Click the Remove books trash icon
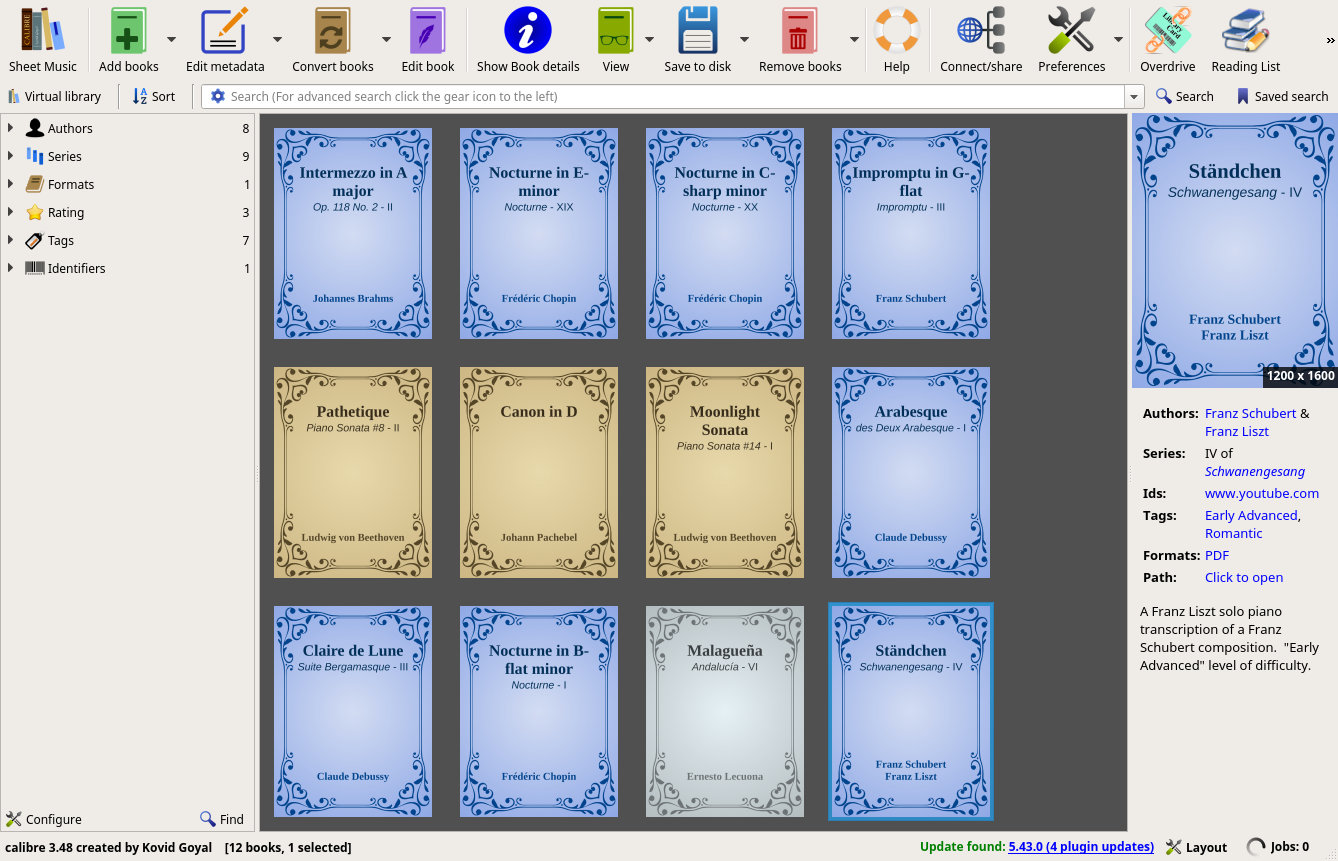The width and height of the screenshot is (1338, 861). [799, 30]
